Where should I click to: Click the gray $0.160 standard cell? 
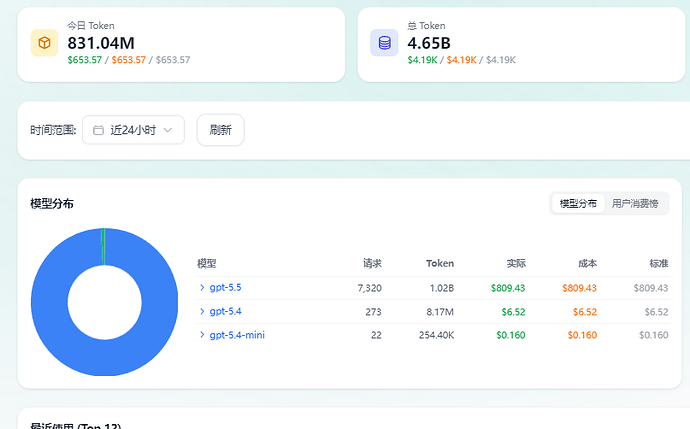(x=654, y=335)
